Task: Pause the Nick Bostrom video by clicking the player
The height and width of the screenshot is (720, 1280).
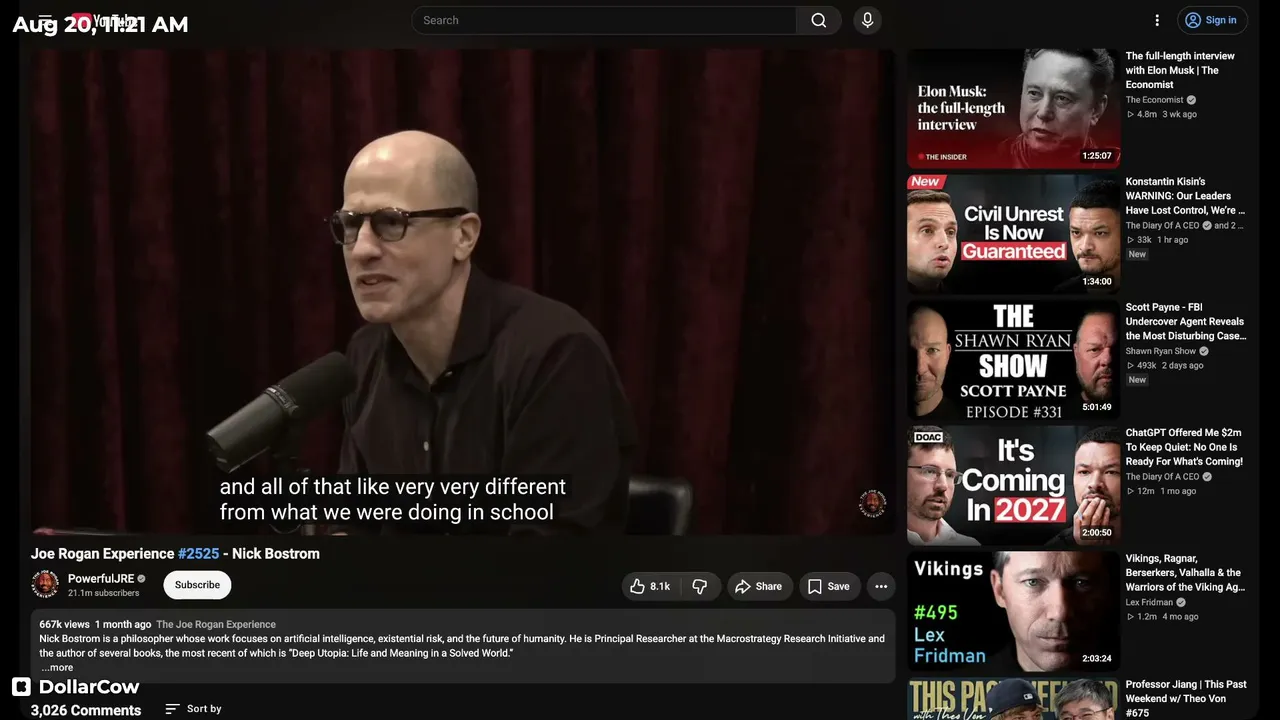Action: 463,292
